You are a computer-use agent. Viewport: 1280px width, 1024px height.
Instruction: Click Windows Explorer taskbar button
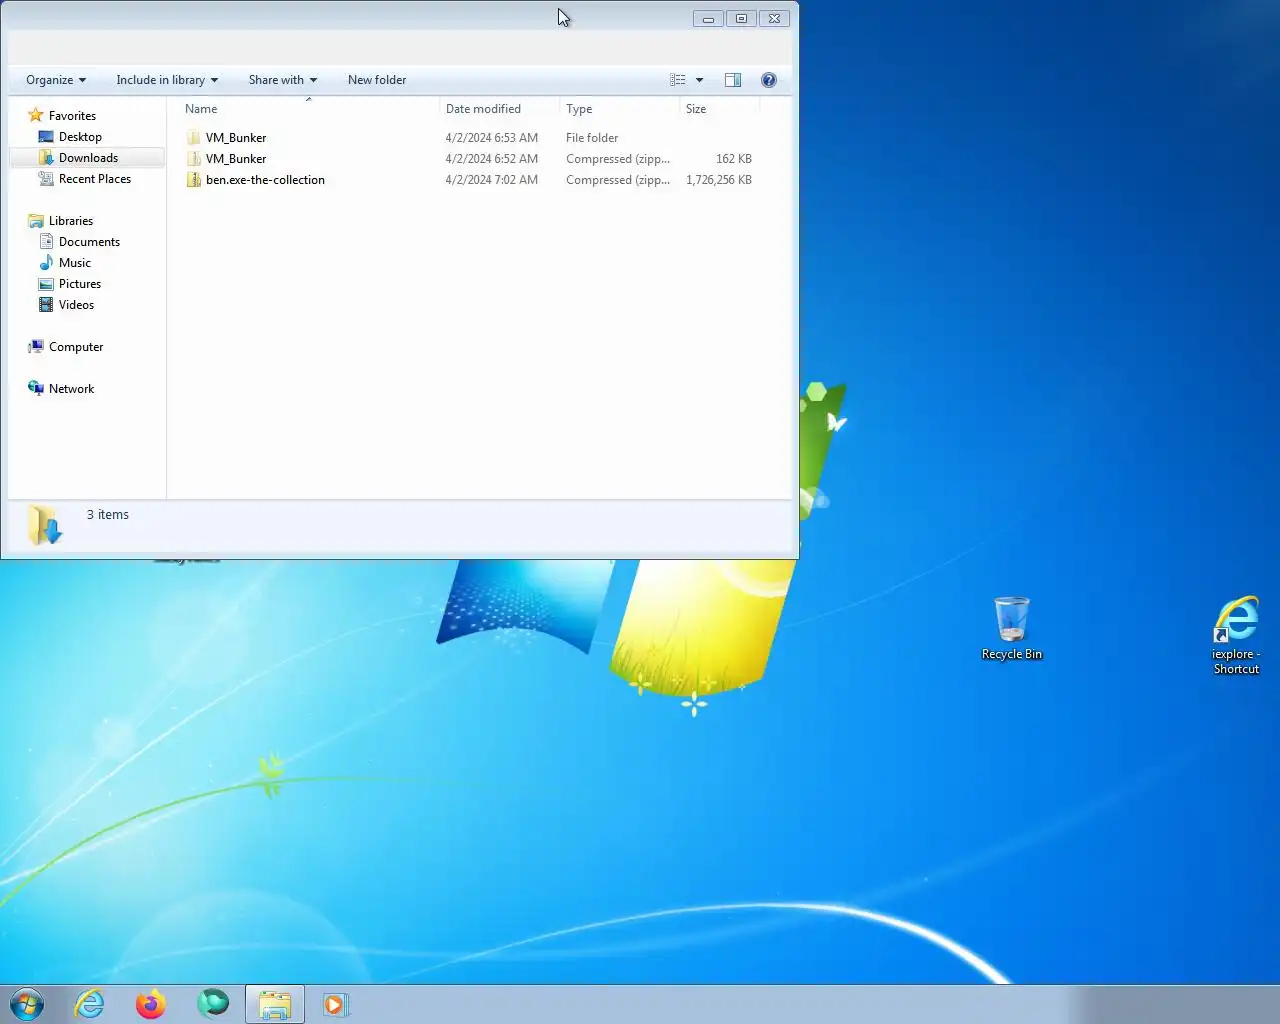(x=275, y=1004)
